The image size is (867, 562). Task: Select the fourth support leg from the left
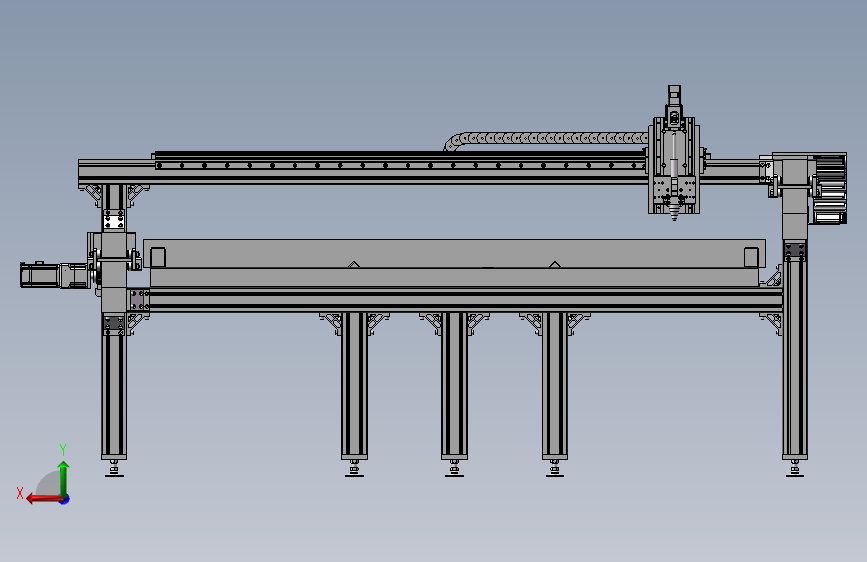pyautogui.click(x=555, y=386)
